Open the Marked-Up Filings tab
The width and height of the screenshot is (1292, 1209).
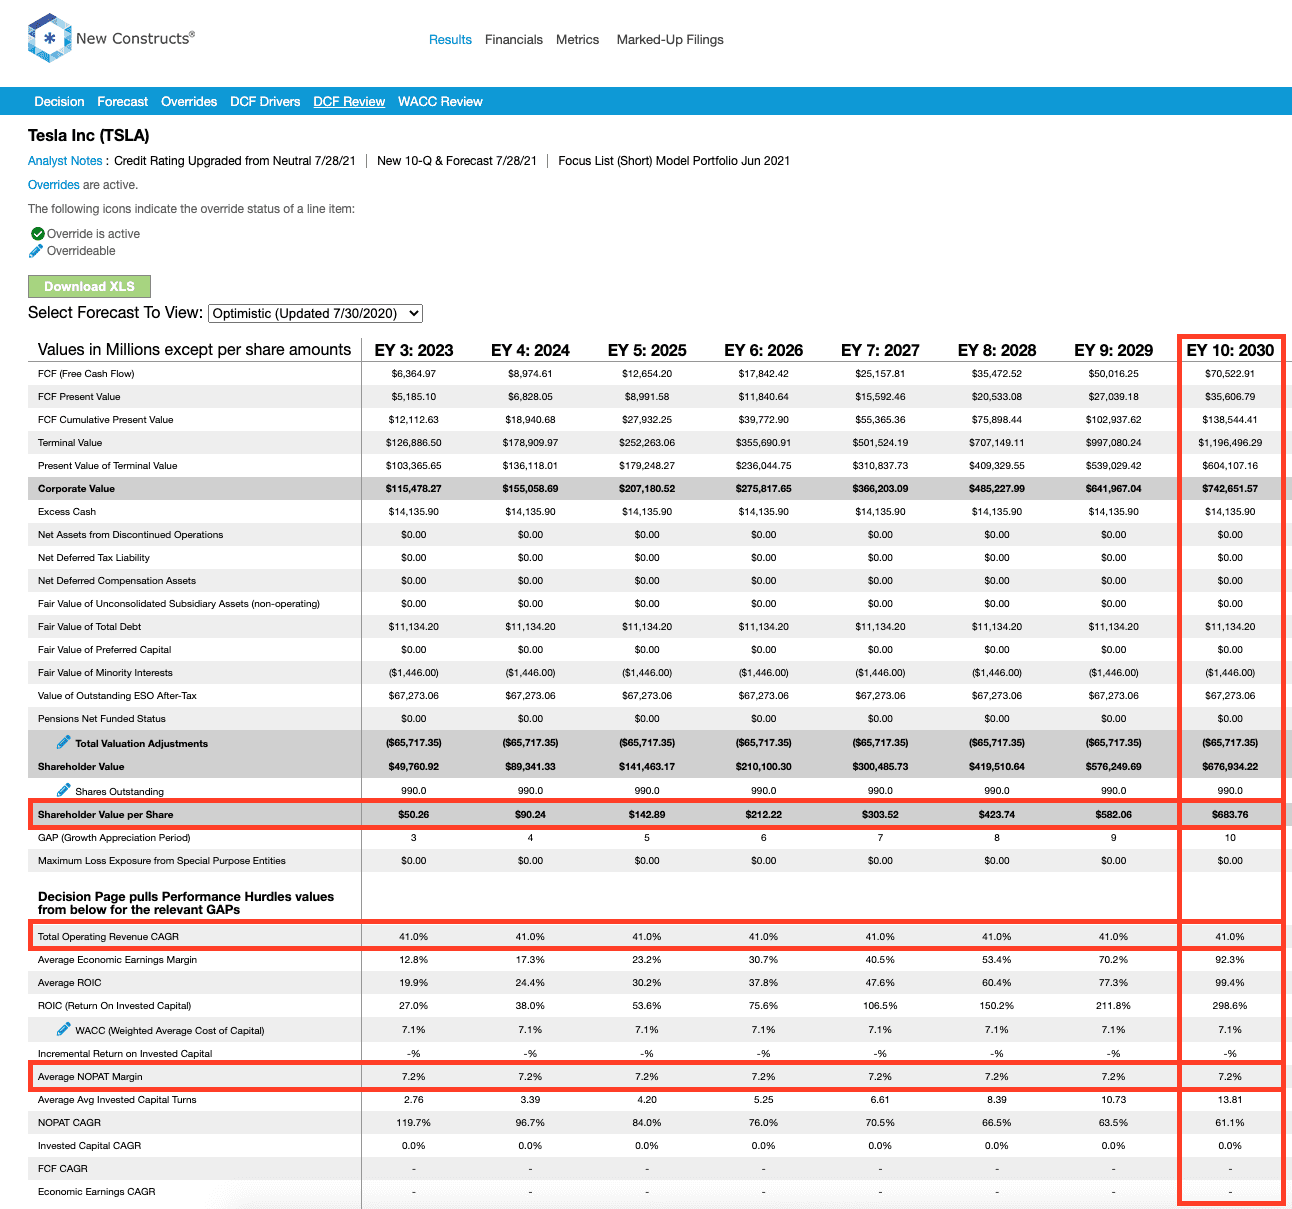click(x=670, y=40)
